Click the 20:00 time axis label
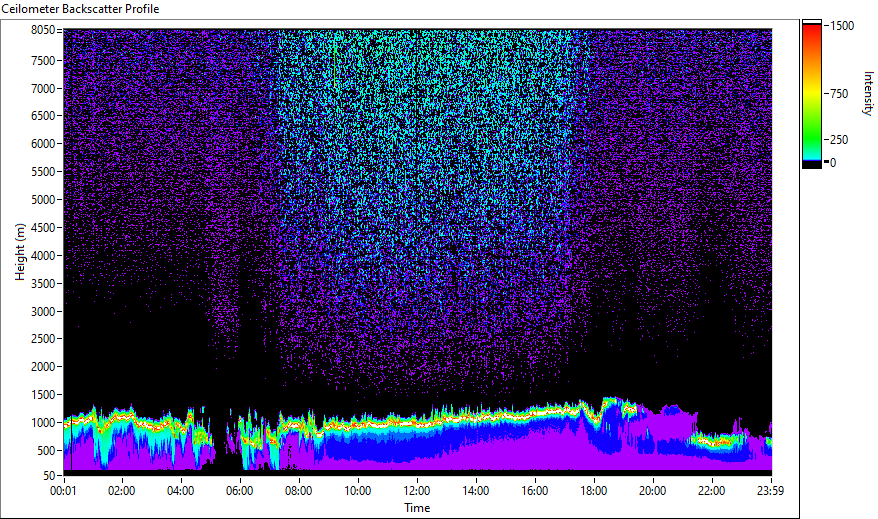Screen dimensions: 878x519 [653, 491]
